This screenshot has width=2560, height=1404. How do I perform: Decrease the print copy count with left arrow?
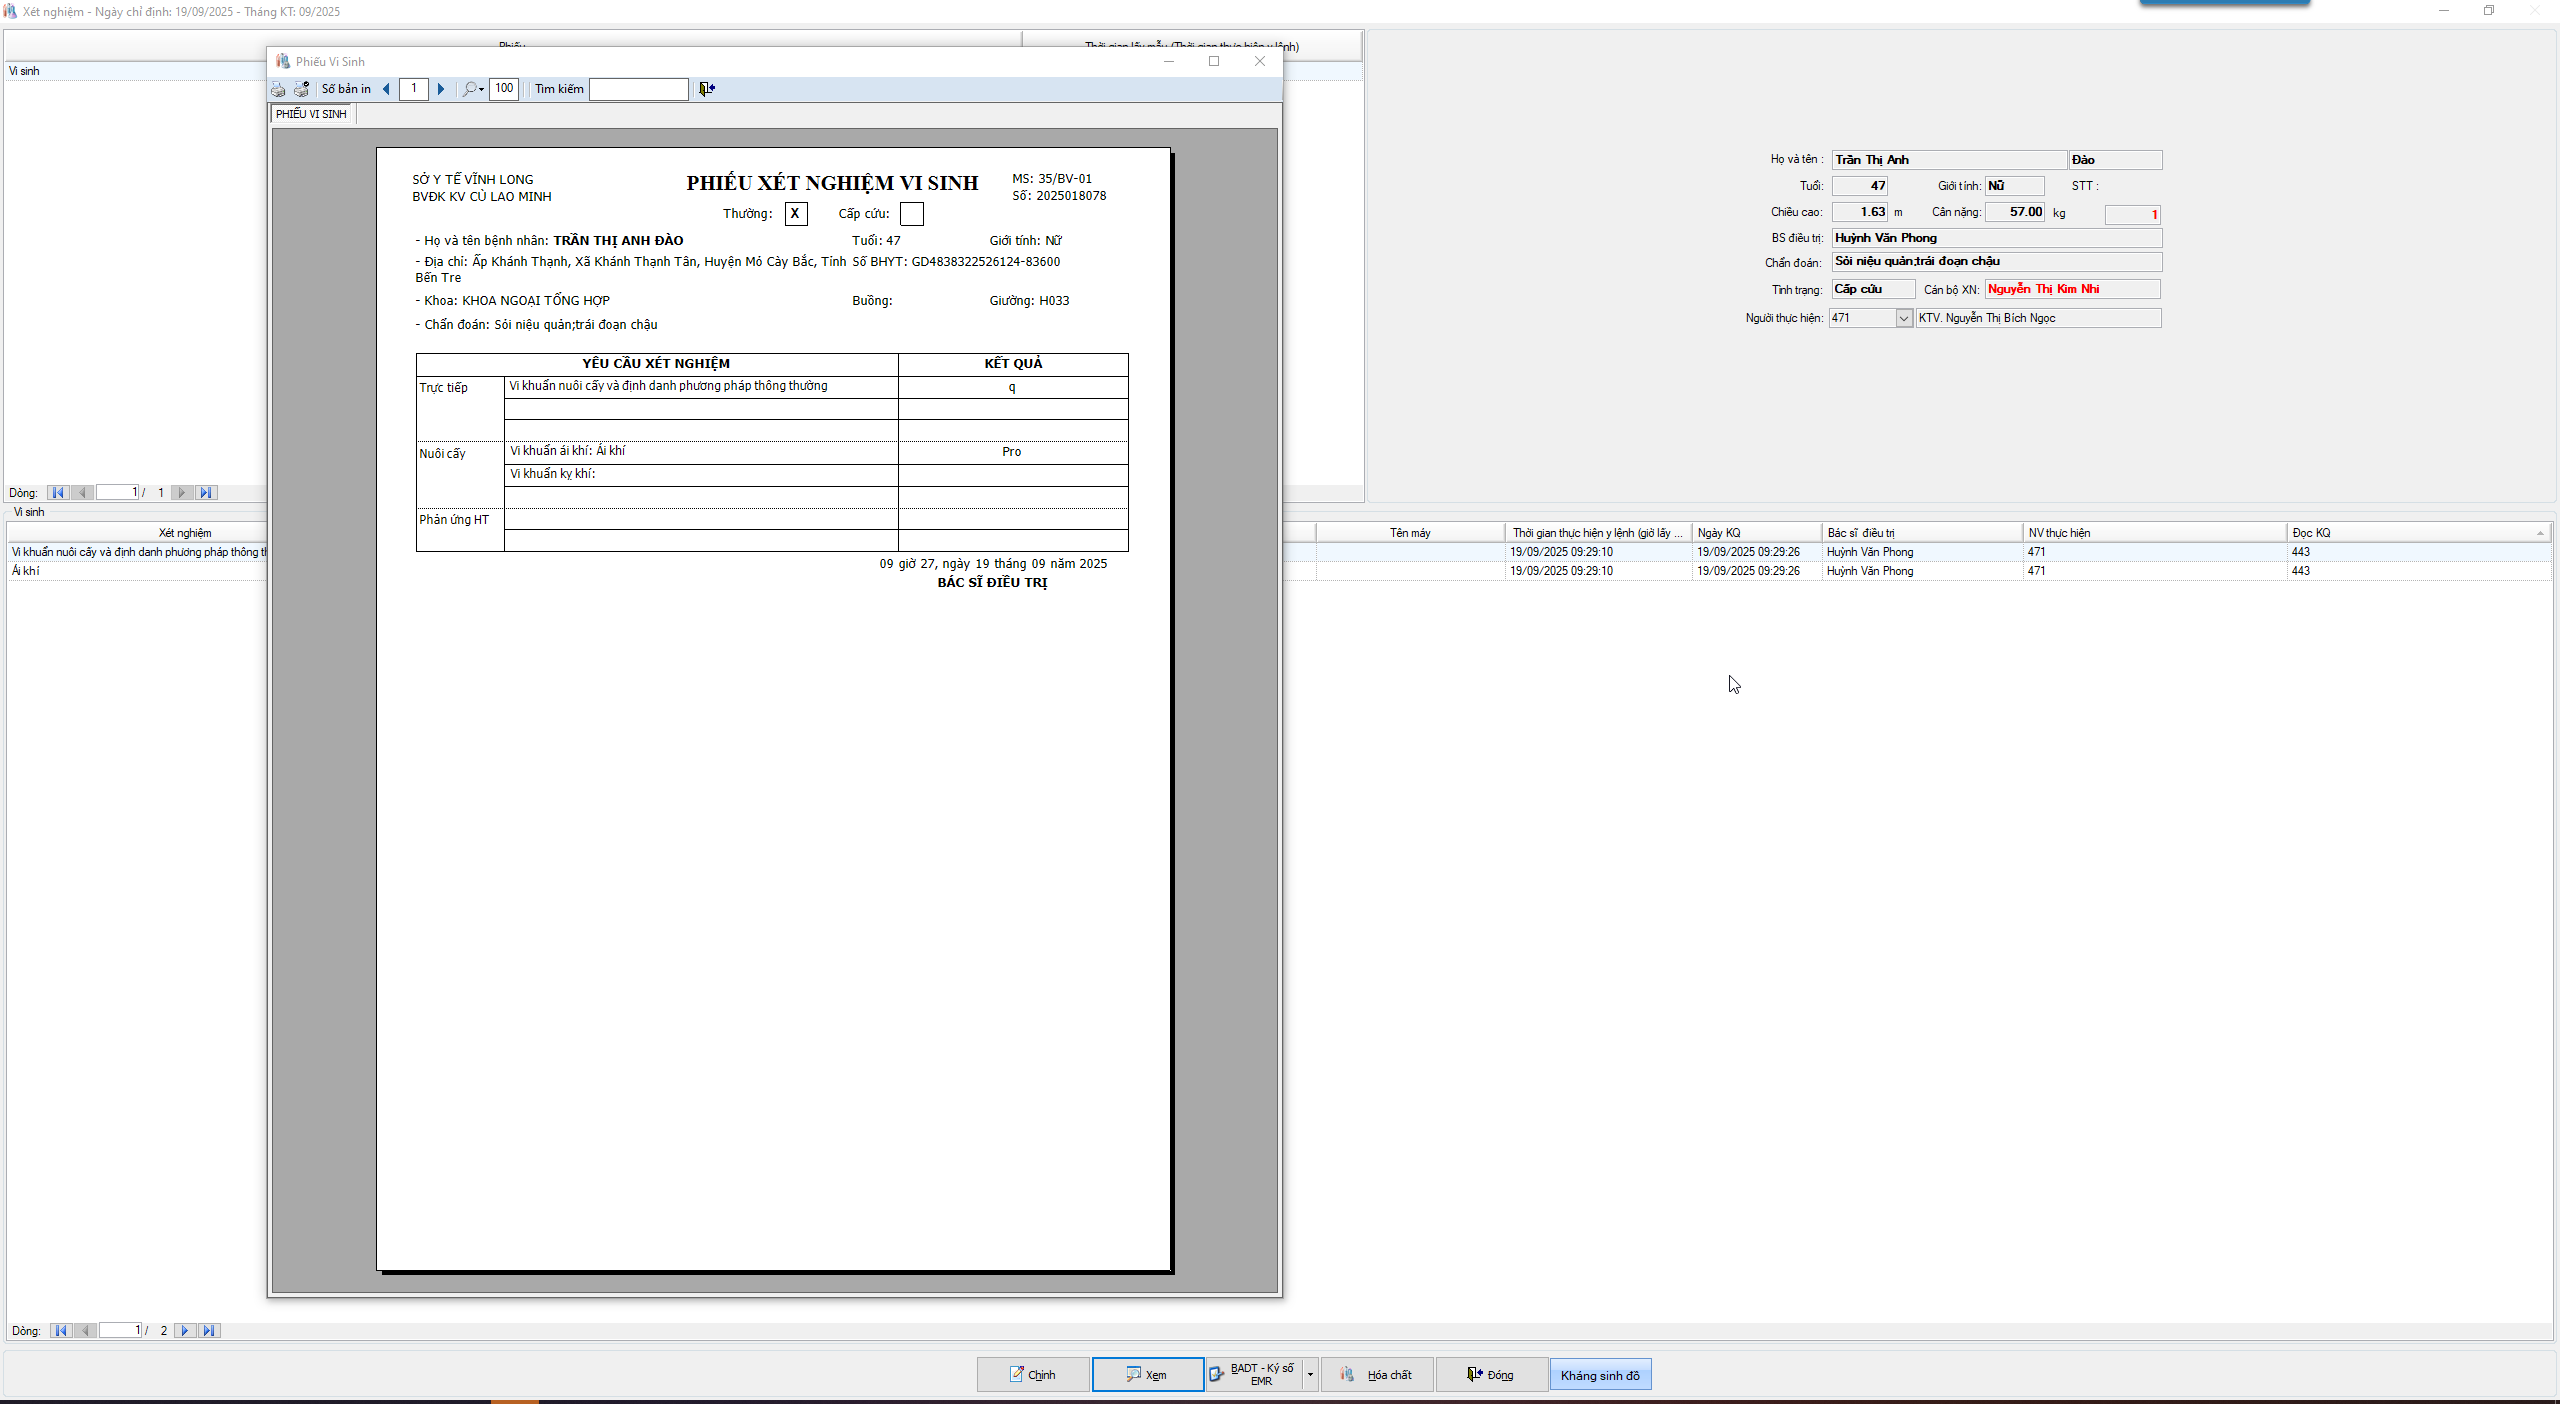(x=387, y=89)
